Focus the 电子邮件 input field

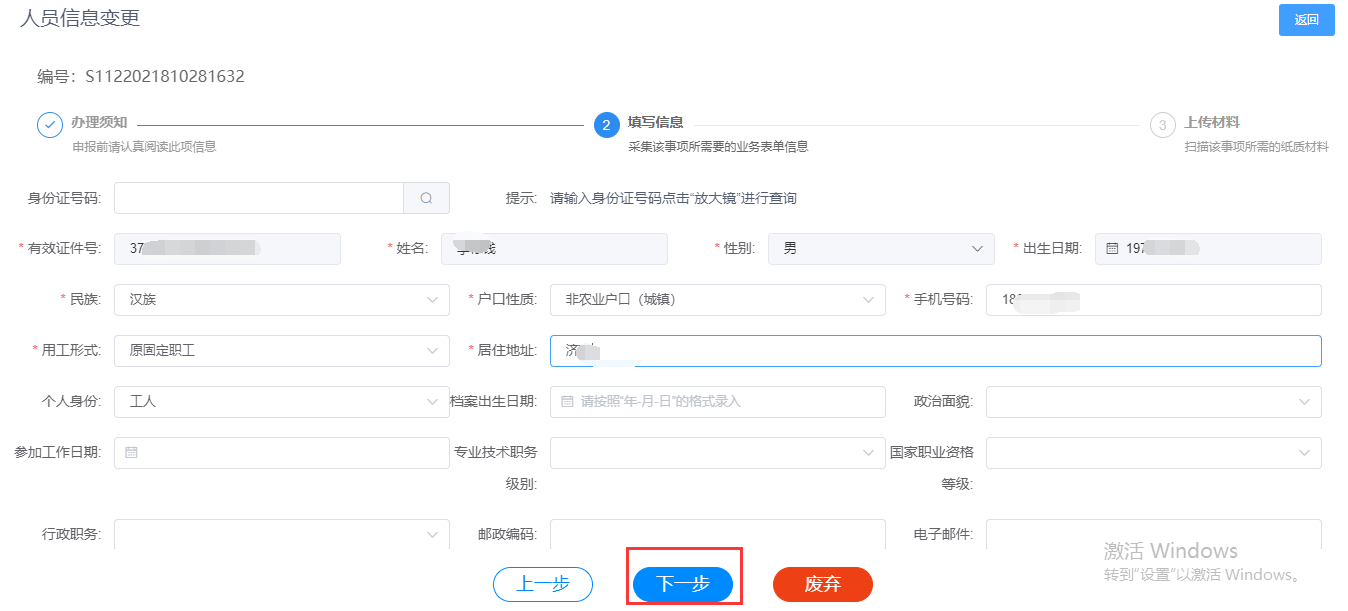[x=1153, y=534]
